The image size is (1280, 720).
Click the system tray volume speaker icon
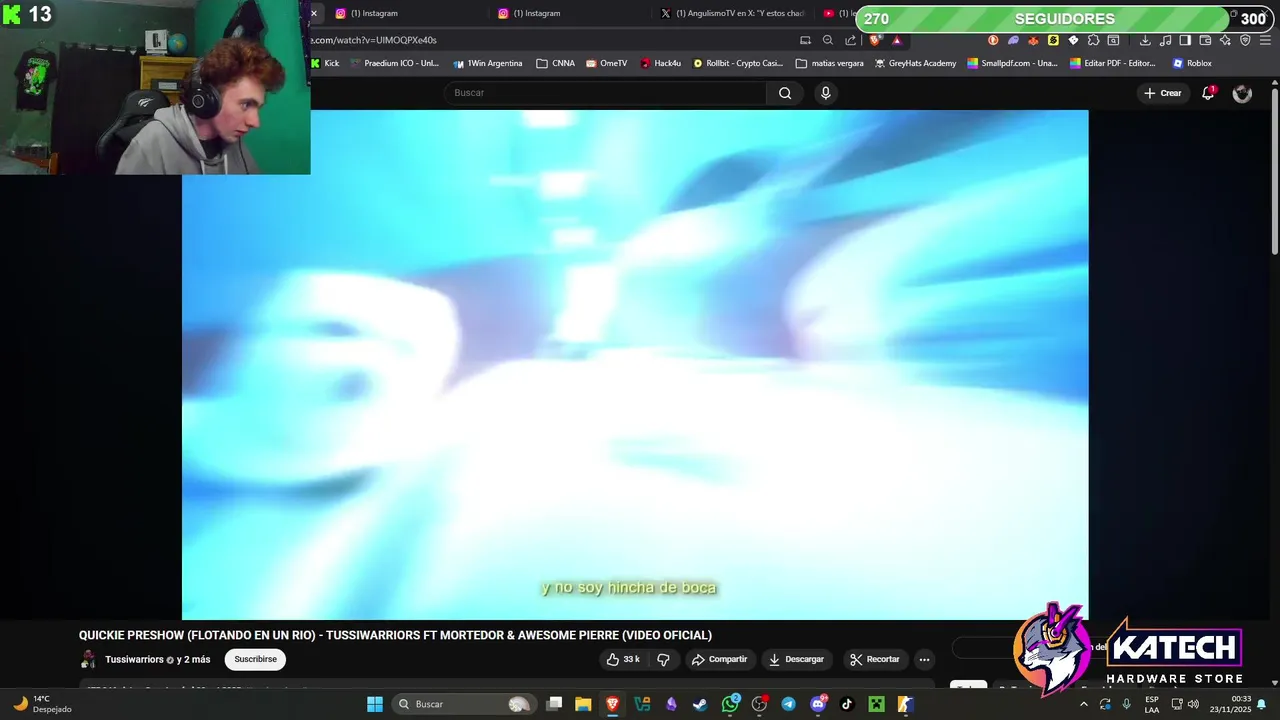point(1193,704)
